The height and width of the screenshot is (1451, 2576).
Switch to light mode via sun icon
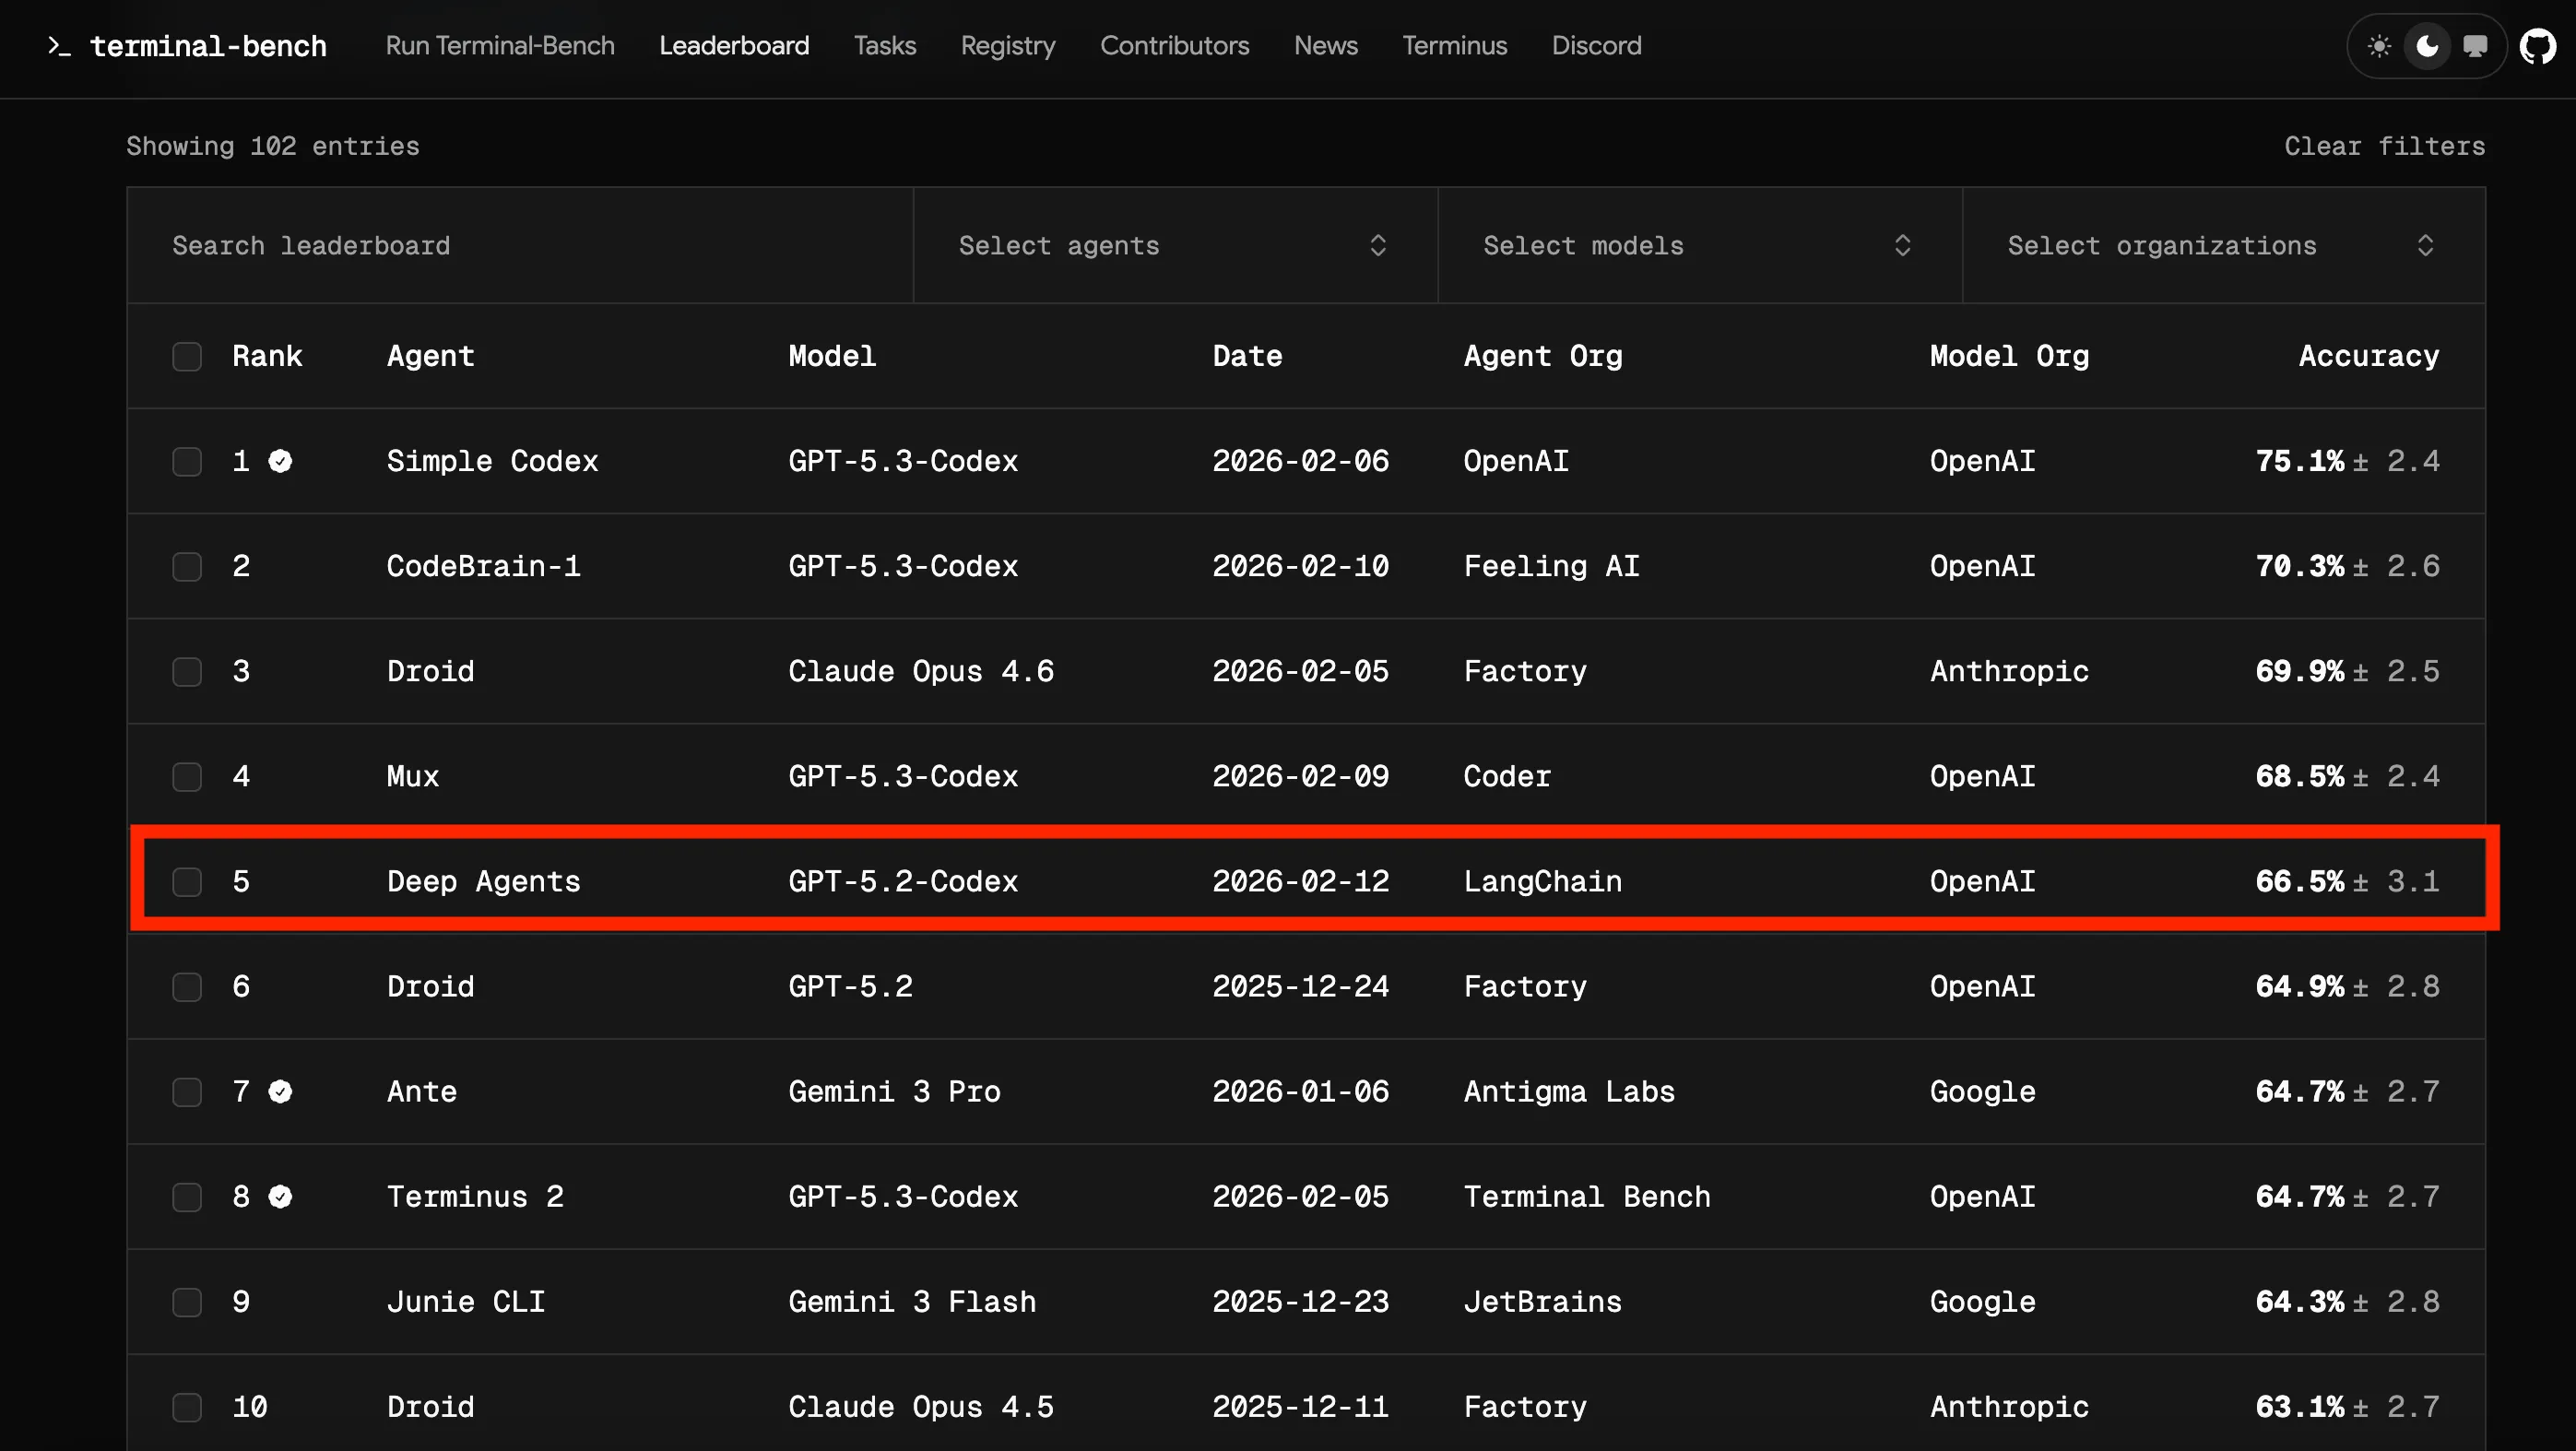[x=2380, y=46]
